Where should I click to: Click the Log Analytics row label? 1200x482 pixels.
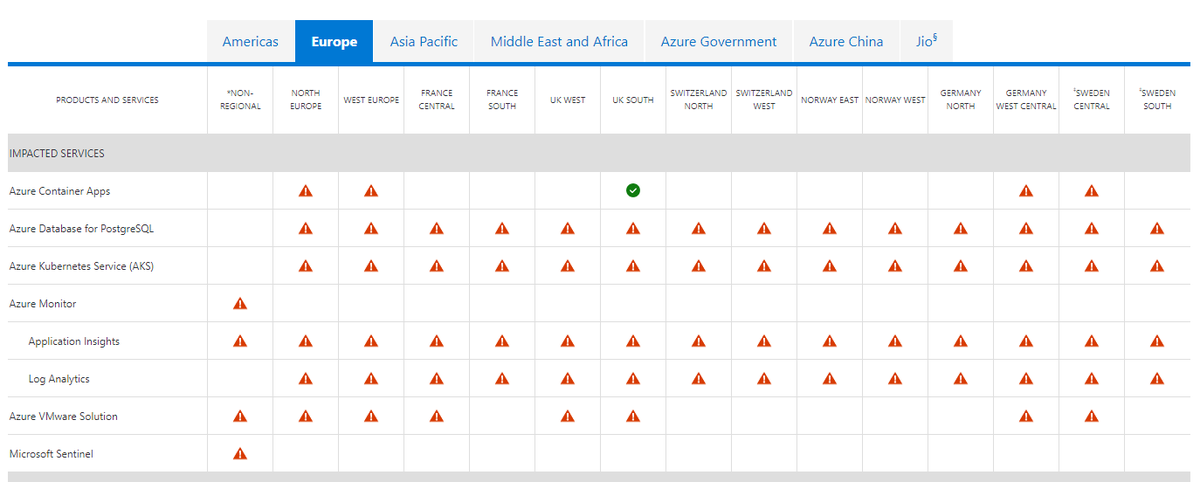pyautogui.click(x=59, y=379)
